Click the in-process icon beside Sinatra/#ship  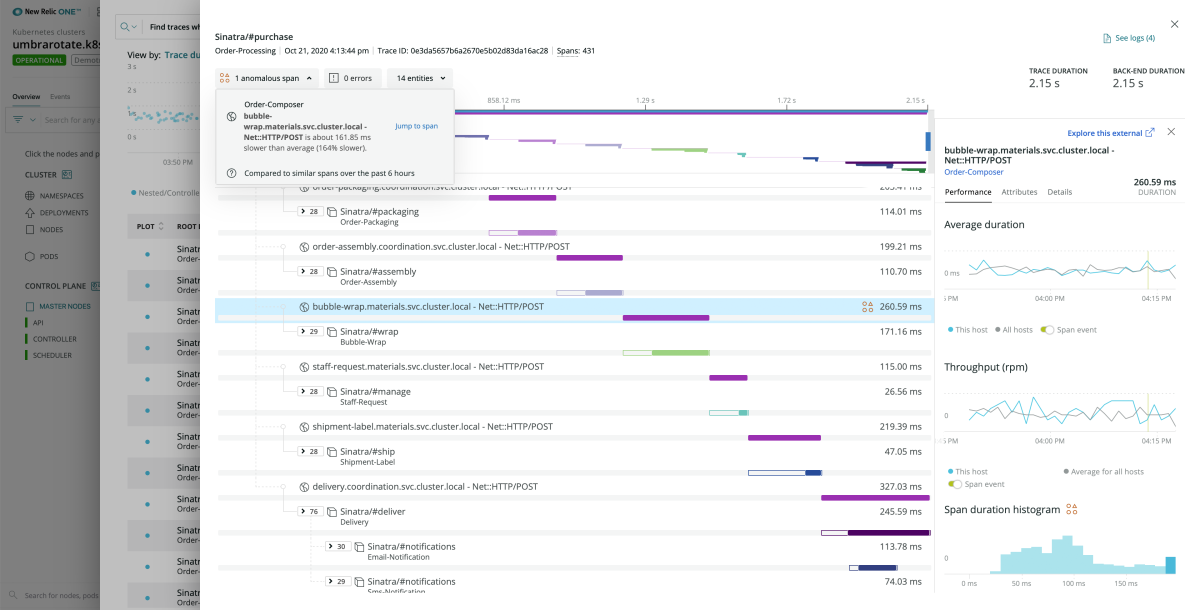(332, 451)
